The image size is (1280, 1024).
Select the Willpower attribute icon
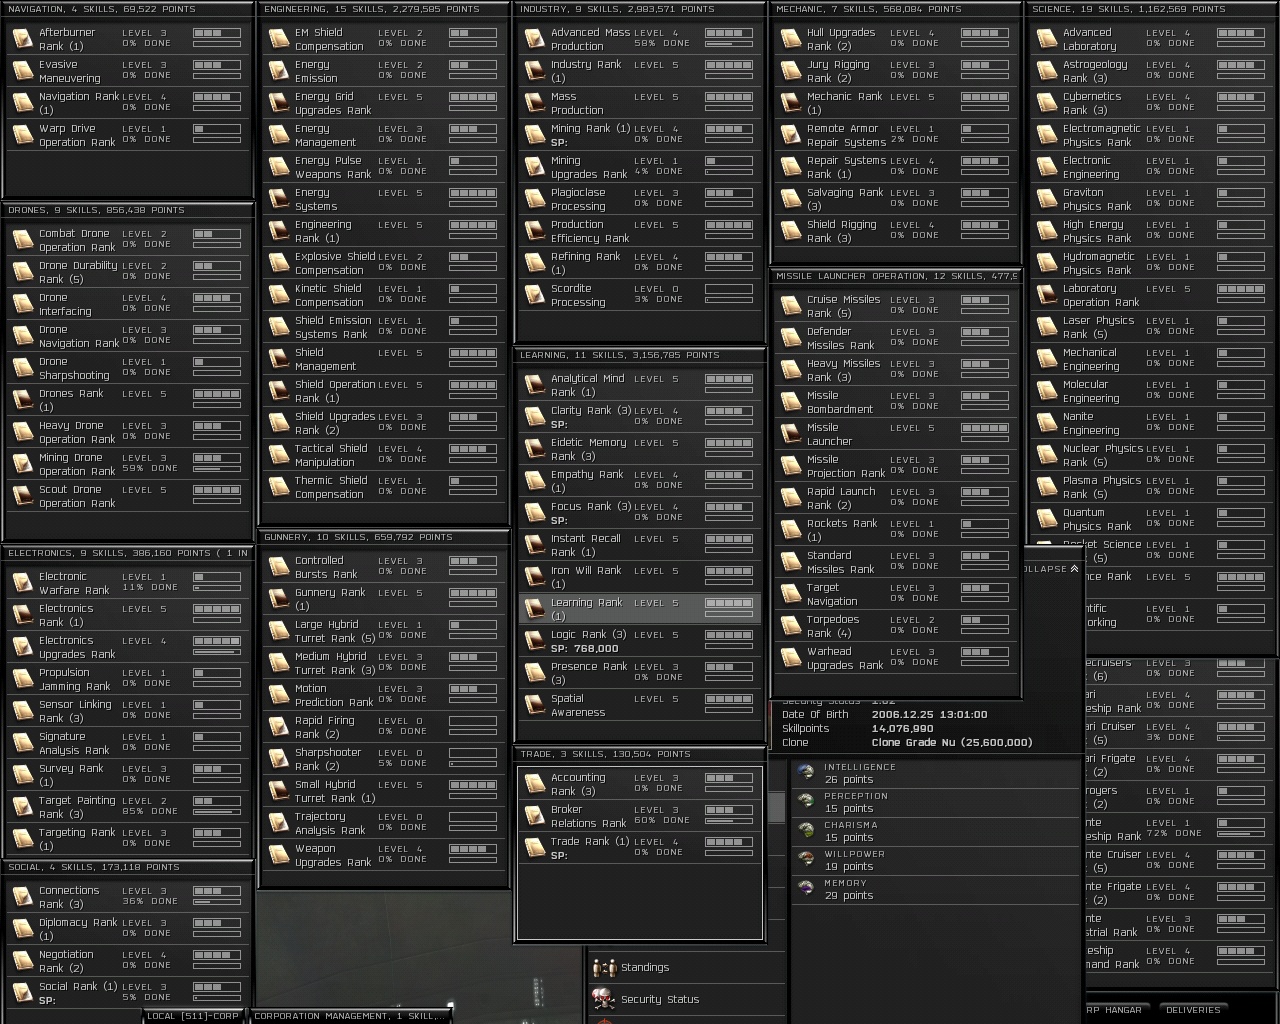[x=806, y=859]
